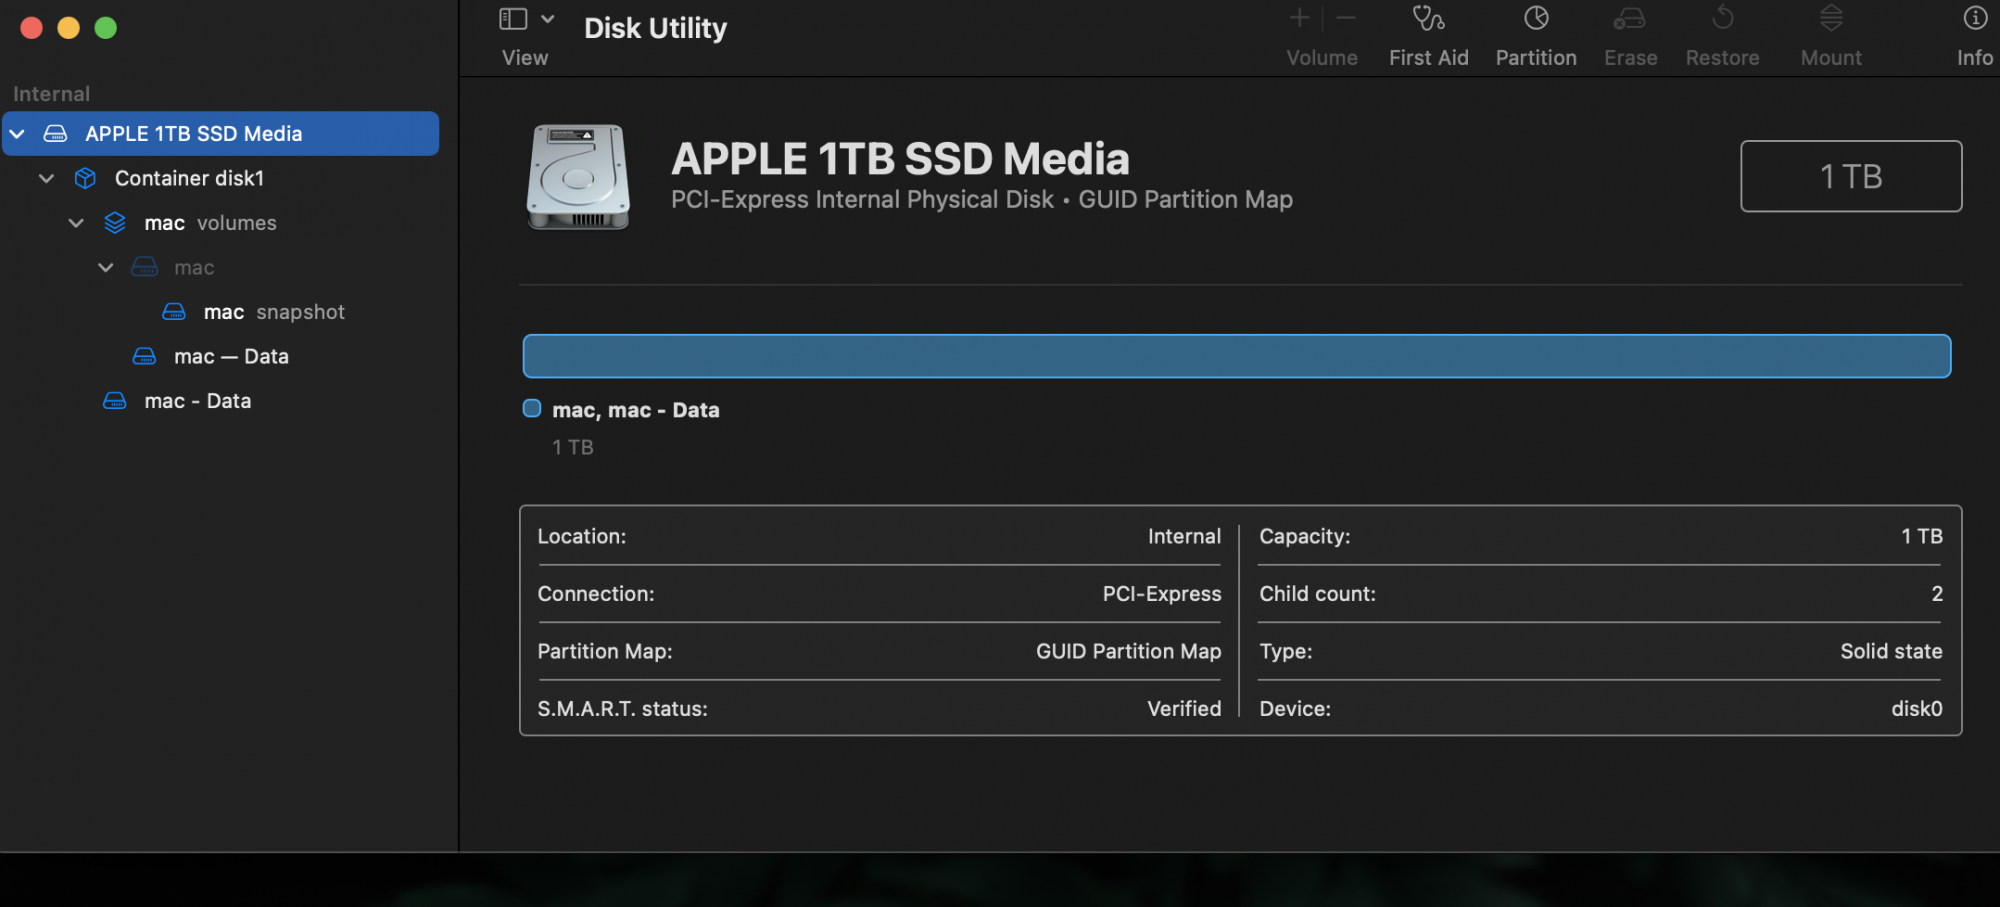Click the mac snapshot disk icon
The width and height of the screenshot is (2000, 907).
point(174,312)
